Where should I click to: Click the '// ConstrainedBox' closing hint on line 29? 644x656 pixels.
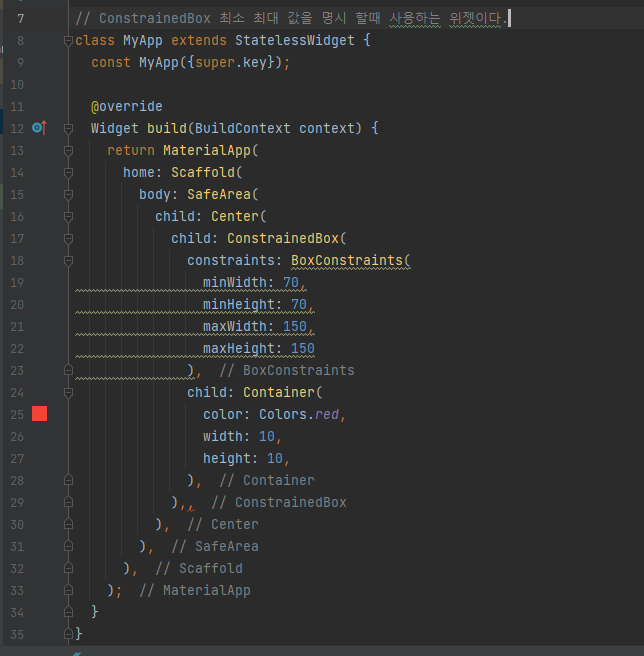pyautogui.click(x=279, y=502)
